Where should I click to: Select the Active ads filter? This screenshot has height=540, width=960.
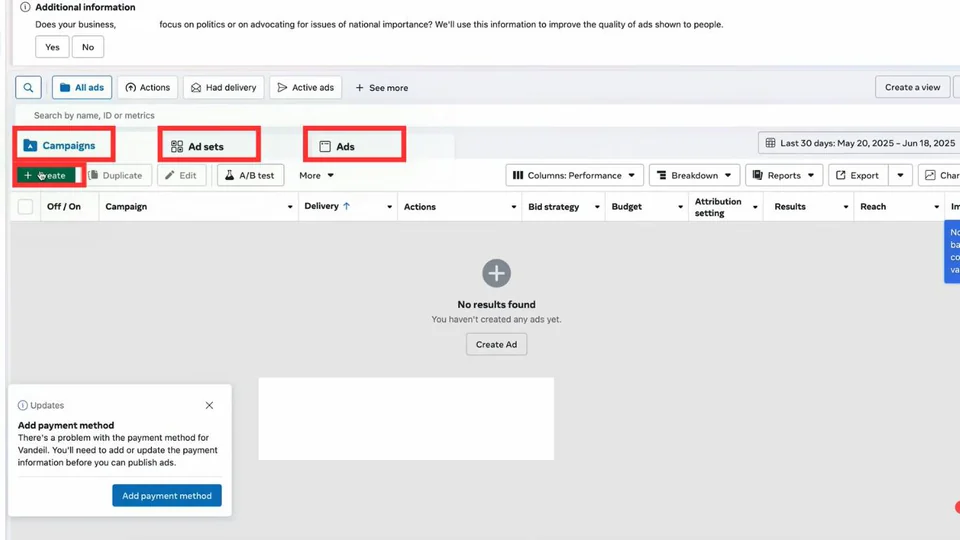pyautogui.click(x=306, y=88)
